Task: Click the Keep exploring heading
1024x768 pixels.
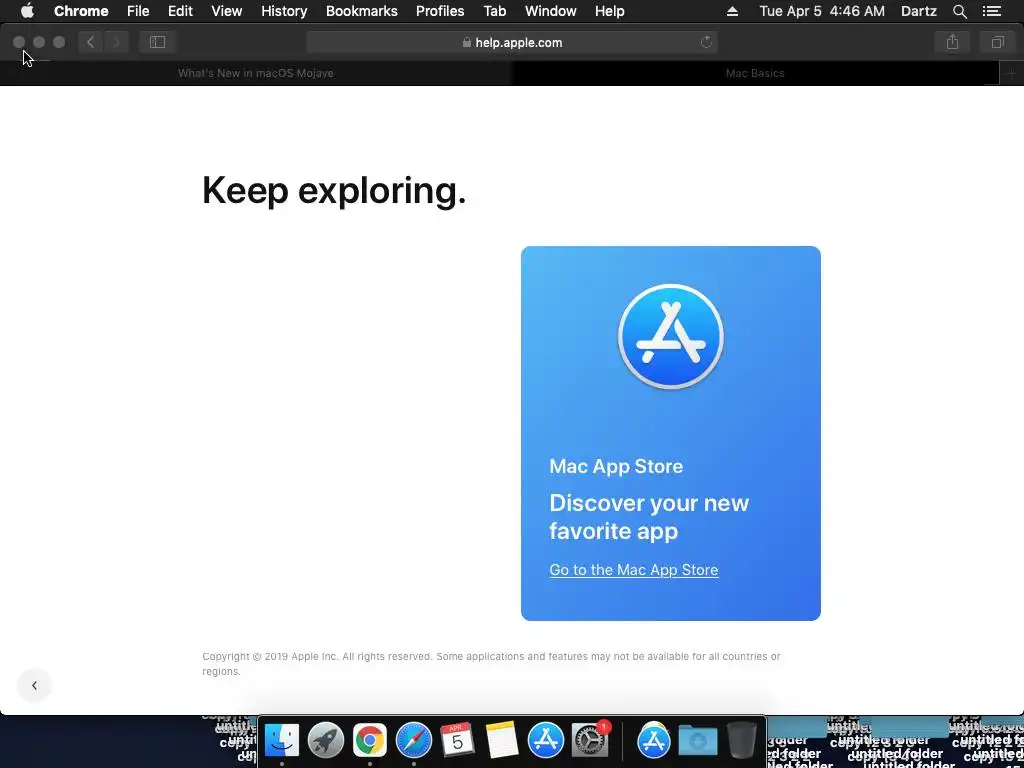Action: (334, 191)
